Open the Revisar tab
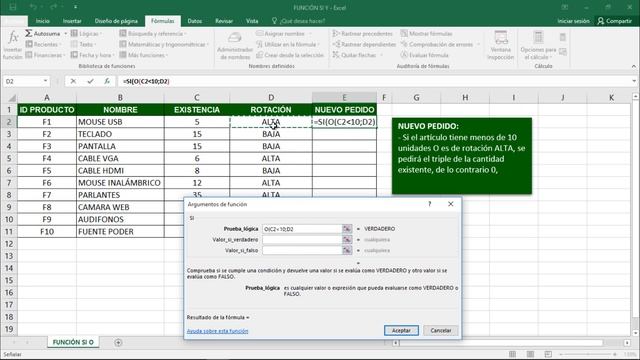This screenshot has height=360, width=640. 224,21
